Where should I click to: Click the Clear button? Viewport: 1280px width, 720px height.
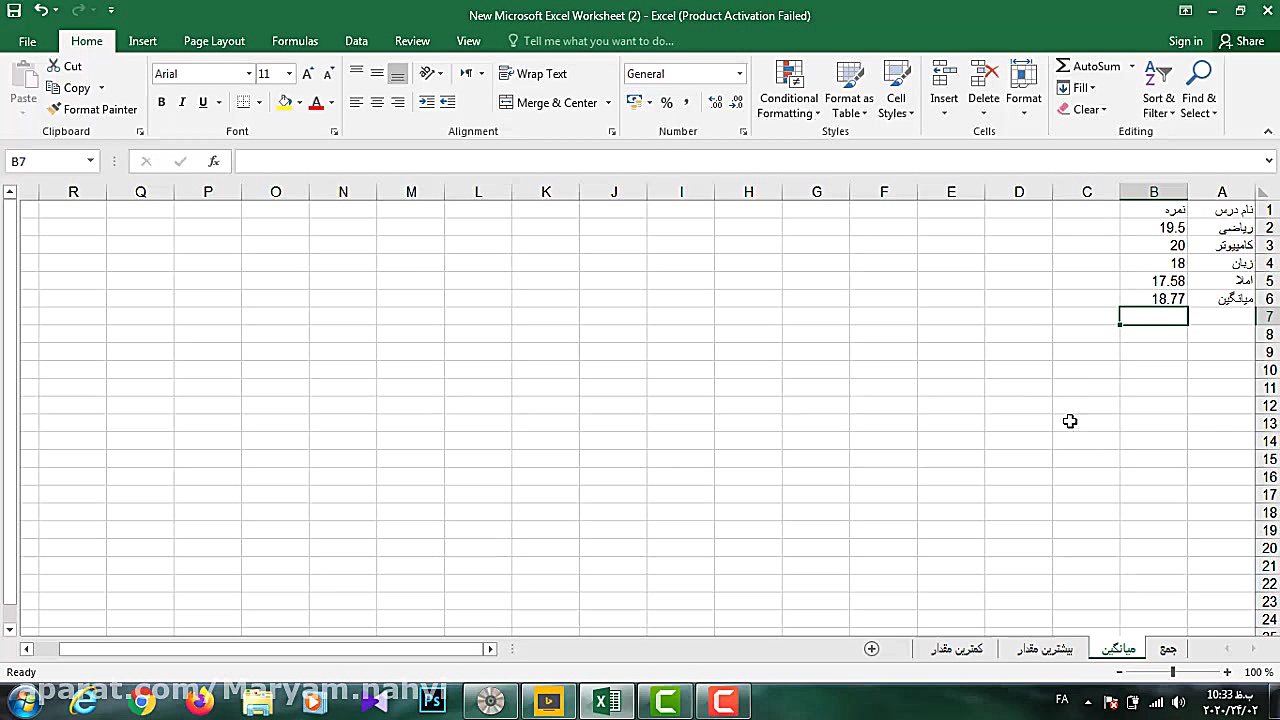[1082, 110]
